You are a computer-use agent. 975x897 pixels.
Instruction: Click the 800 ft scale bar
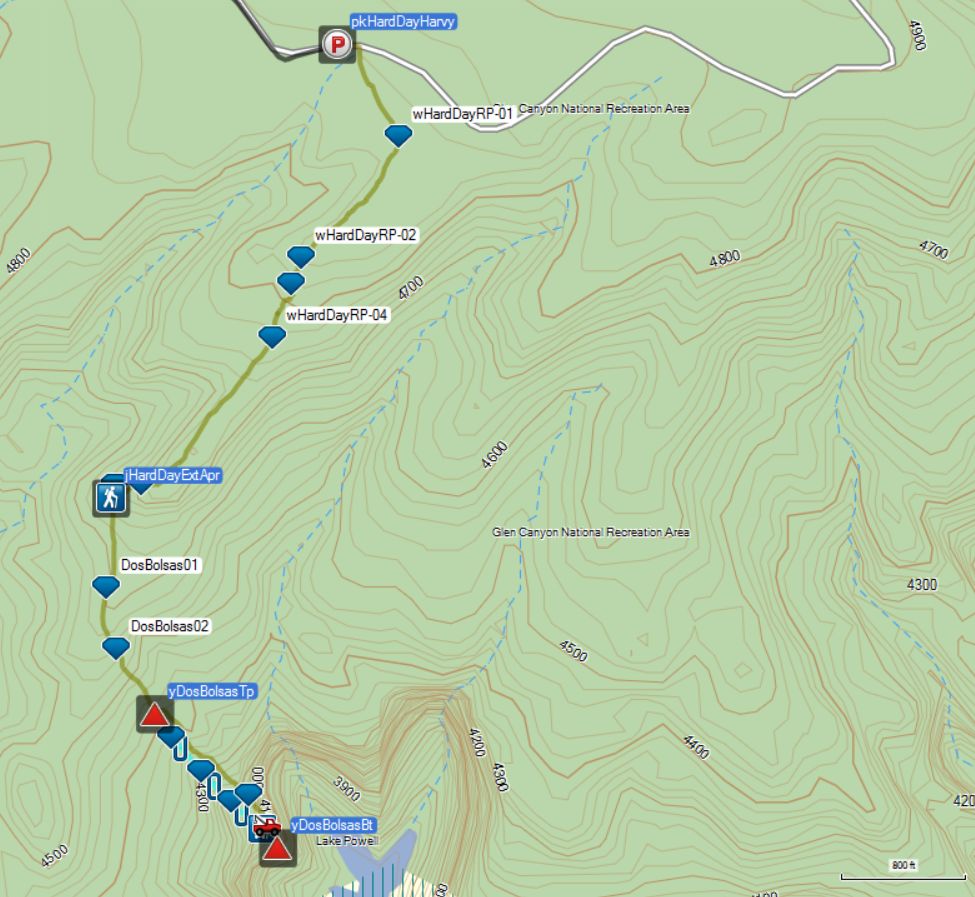[x=903, y=872]
